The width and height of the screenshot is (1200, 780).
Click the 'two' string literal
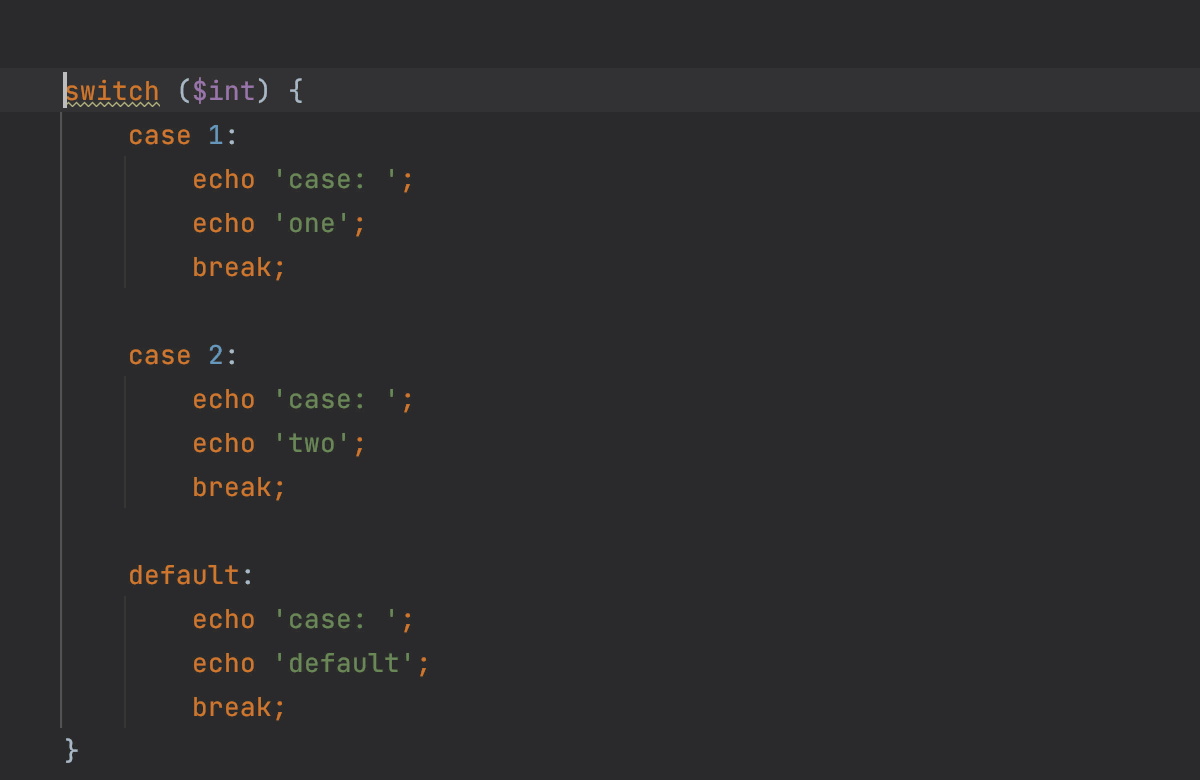coord(312,444)
